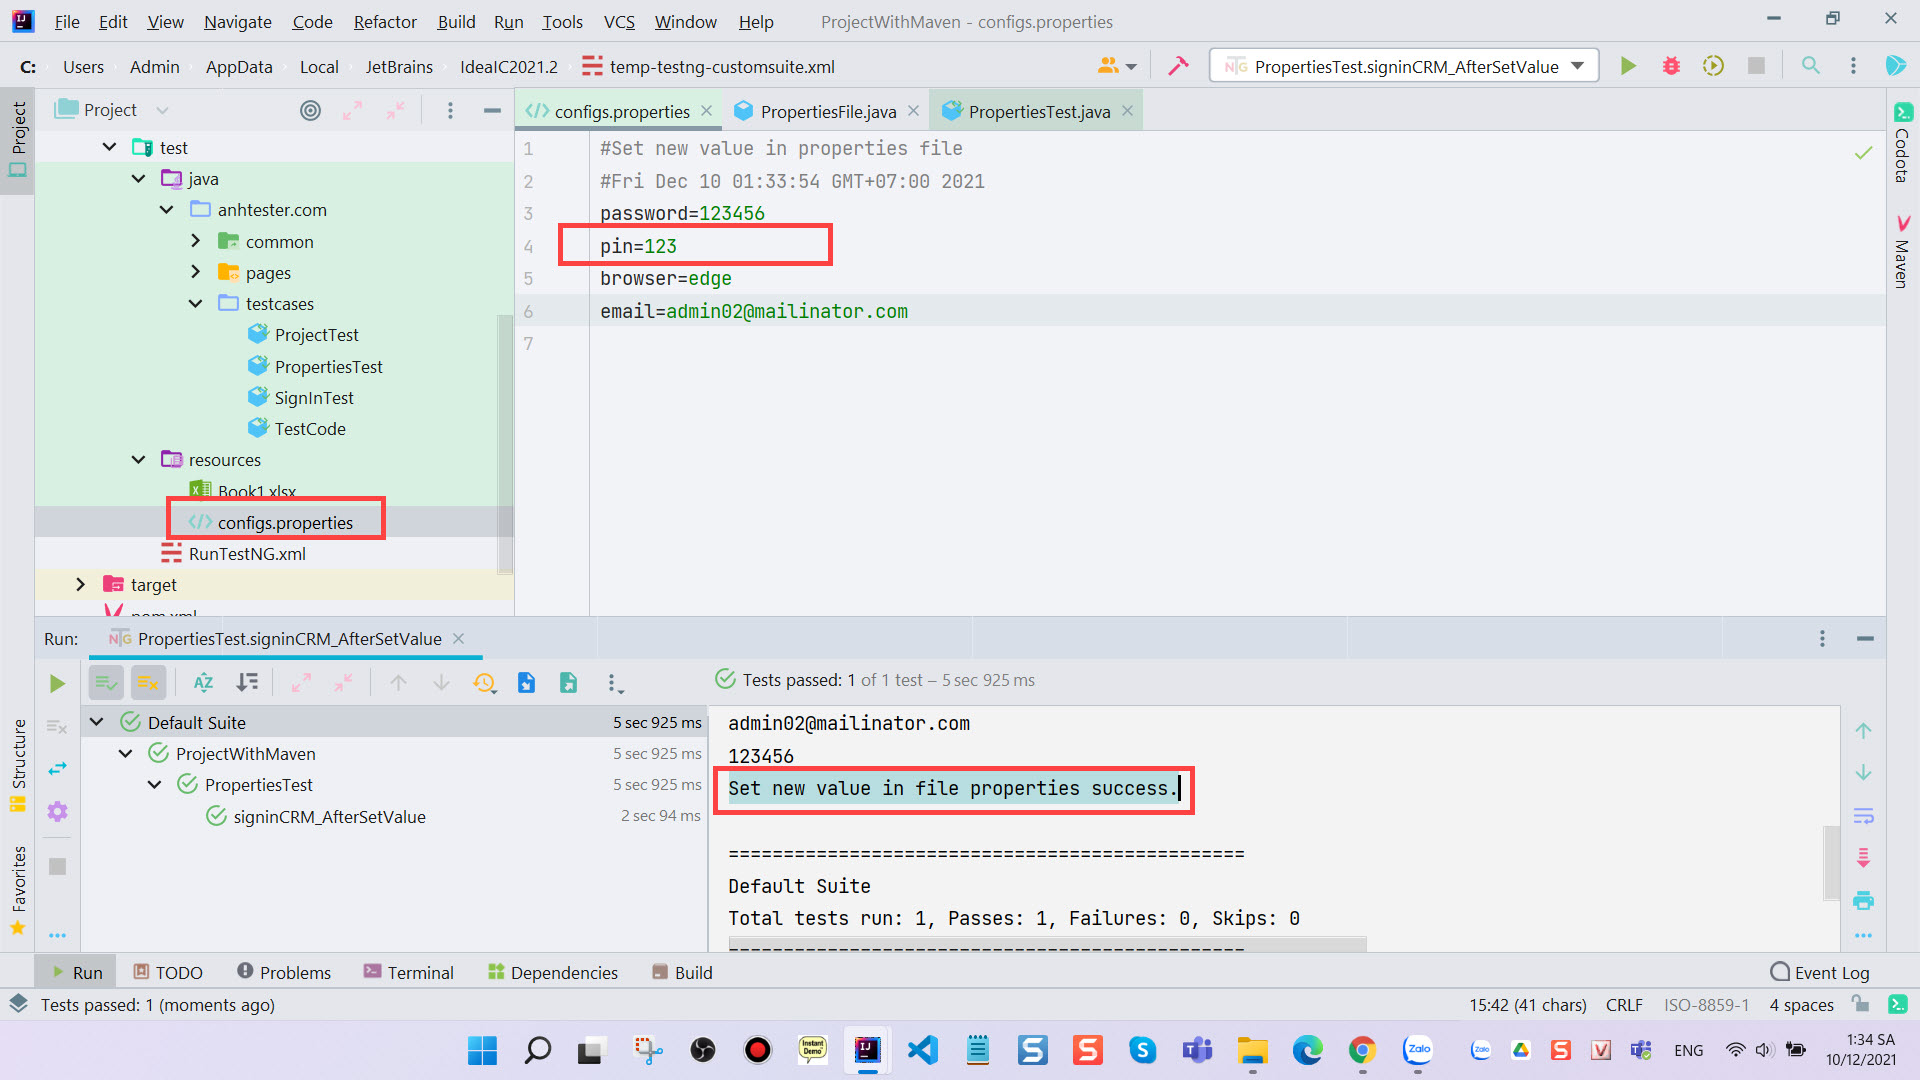
Task: Toggle soft-wrap in console output
Action: click(x=1863, y=815)
